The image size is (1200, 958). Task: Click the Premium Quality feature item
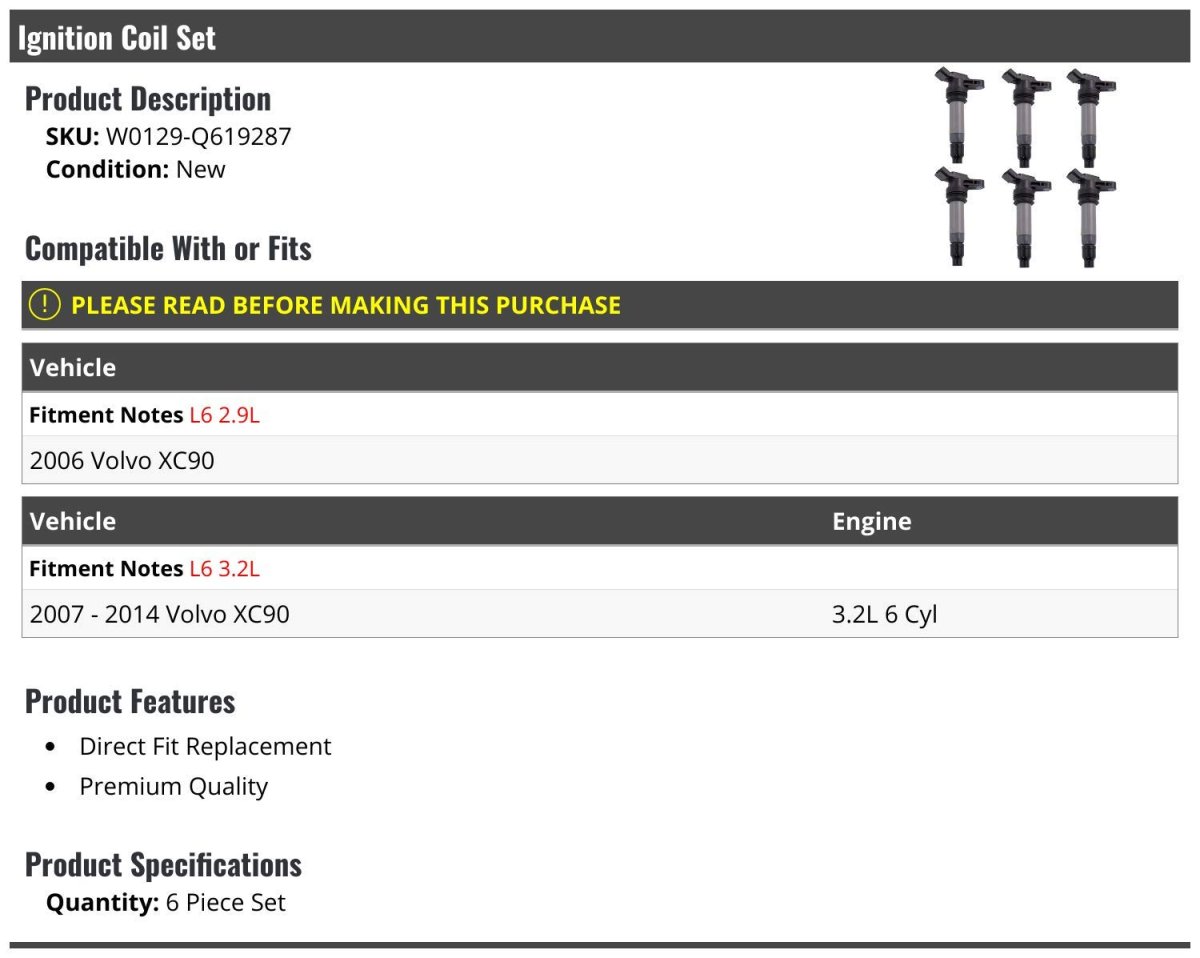173,786
